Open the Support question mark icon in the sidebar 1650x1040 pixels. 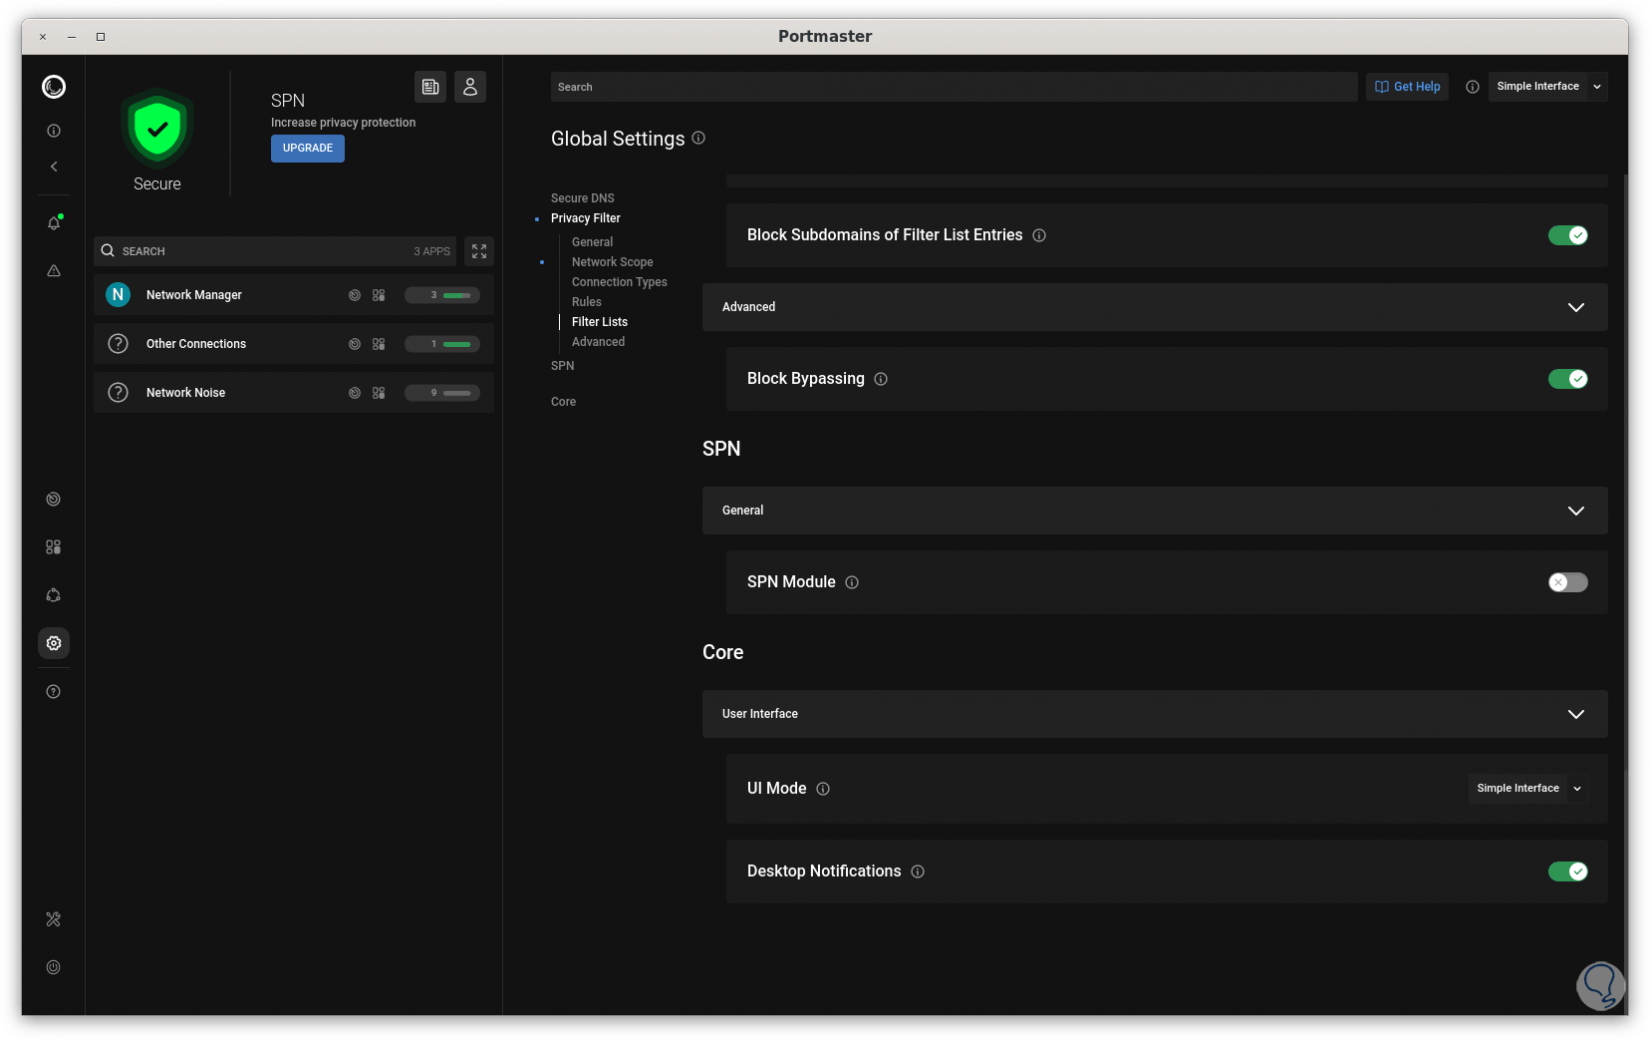coord(54,692)
